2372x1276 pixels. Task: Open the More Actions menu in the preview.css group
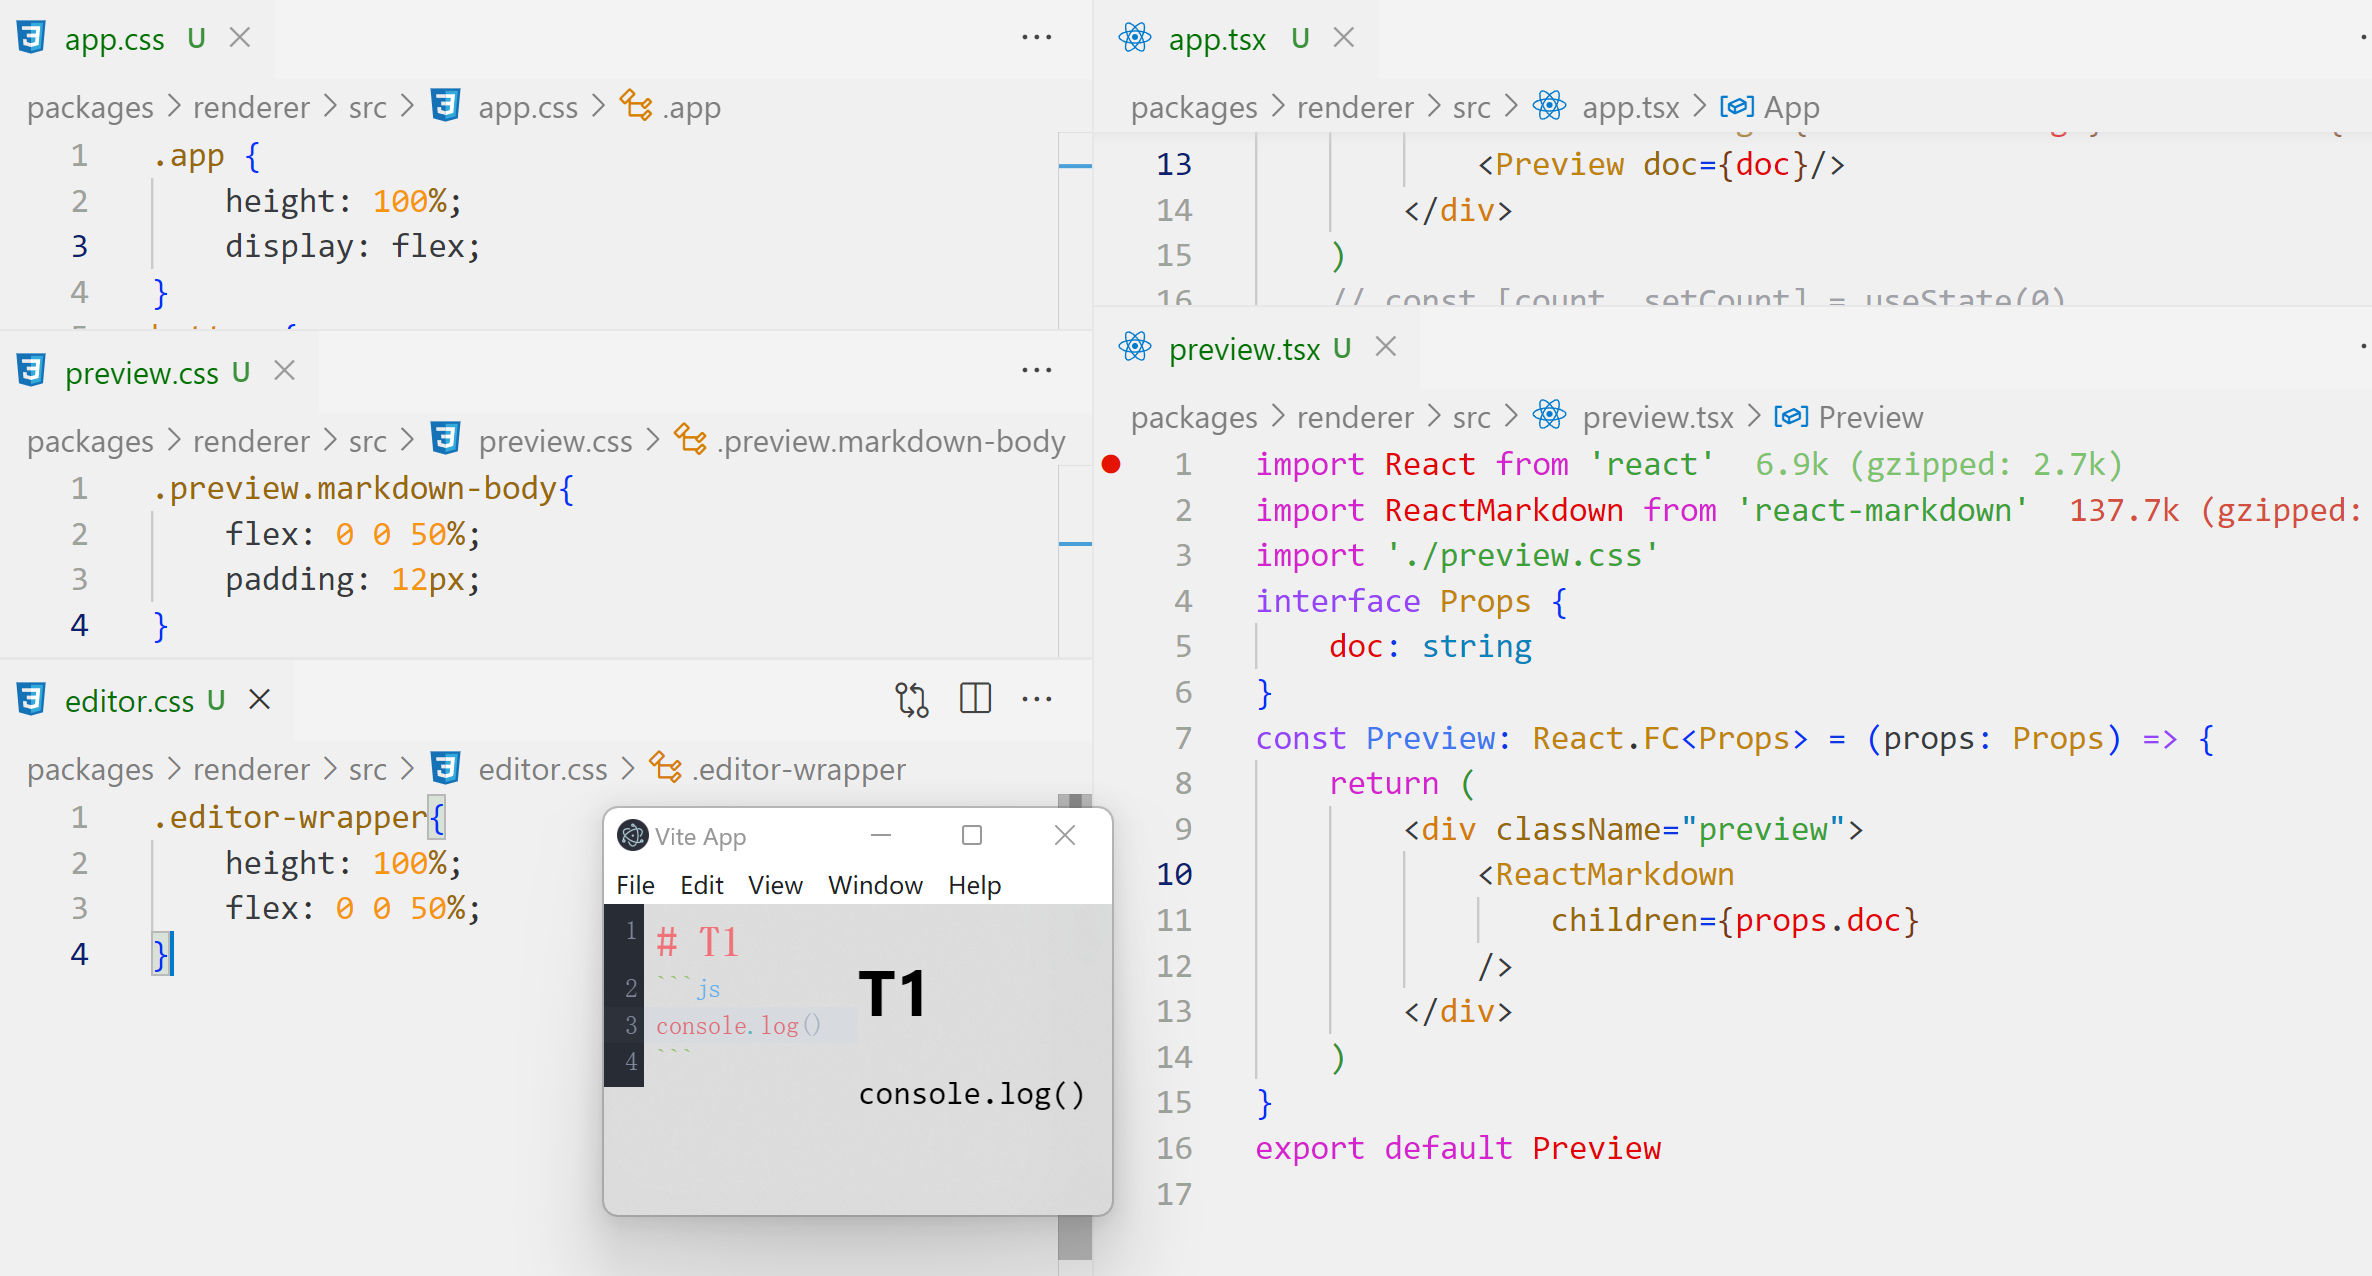point(1036,371)
